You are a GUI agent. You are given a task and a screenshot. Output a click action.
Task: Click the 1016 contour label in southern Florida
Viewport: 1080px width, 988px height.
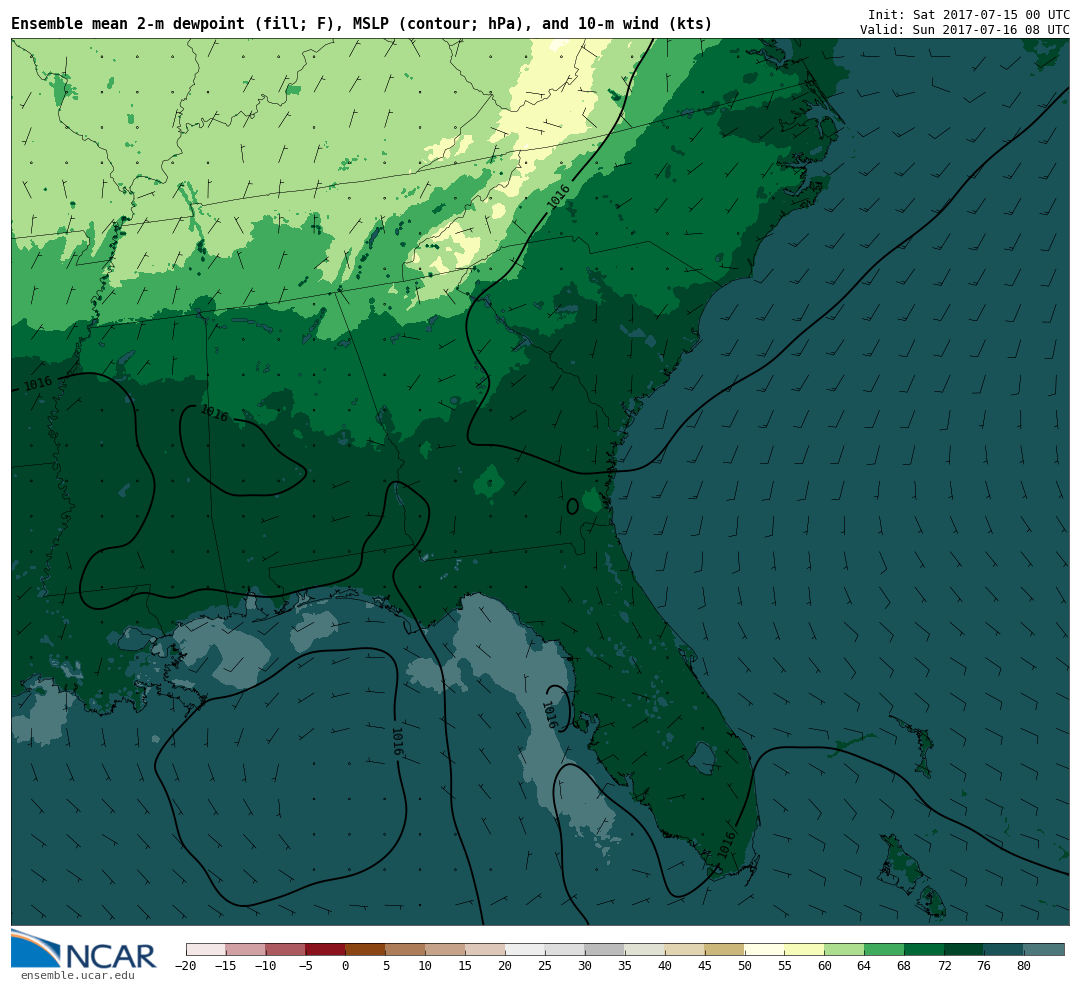tap(727, 844)
